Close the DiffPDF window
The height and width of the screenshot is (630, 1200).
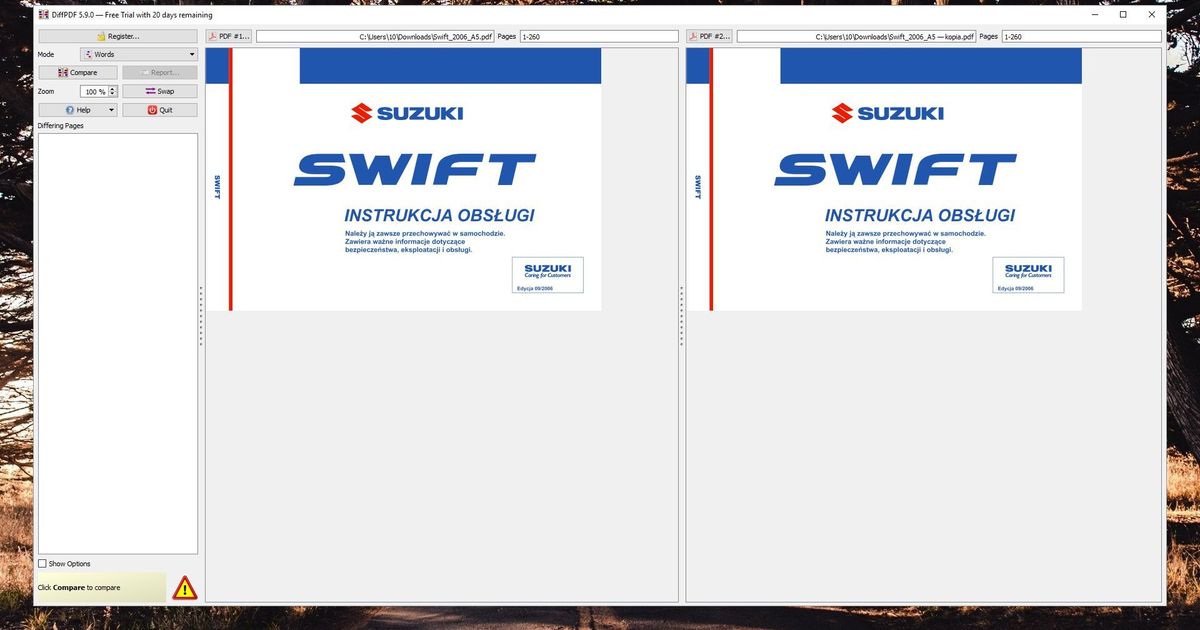1152,15
